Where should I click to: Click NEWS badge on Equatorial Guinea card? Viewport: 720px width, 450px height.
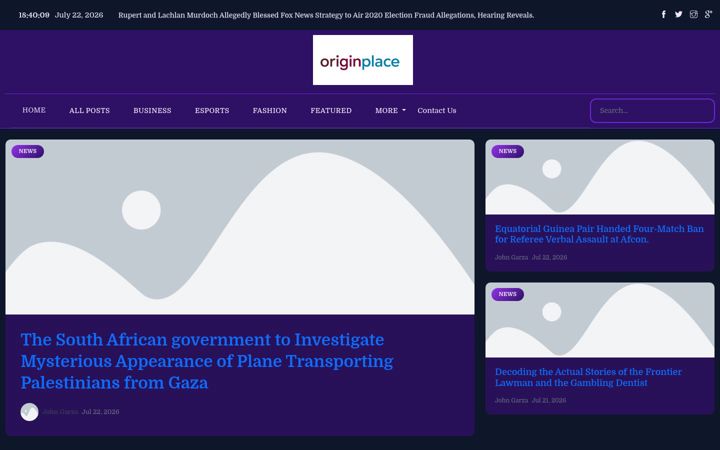[507, 151]
